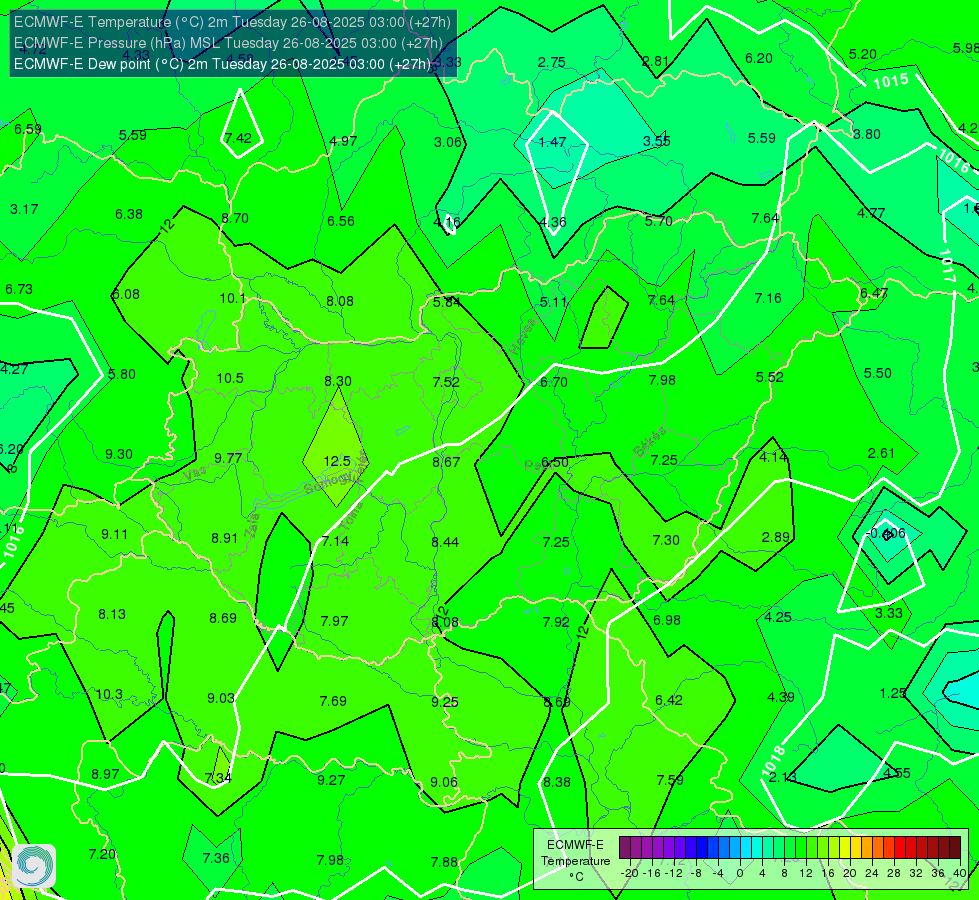Viewport: 979px width, 900px height.
Task: Click the 8.30 map value
Action: click(x=338, y=381)
